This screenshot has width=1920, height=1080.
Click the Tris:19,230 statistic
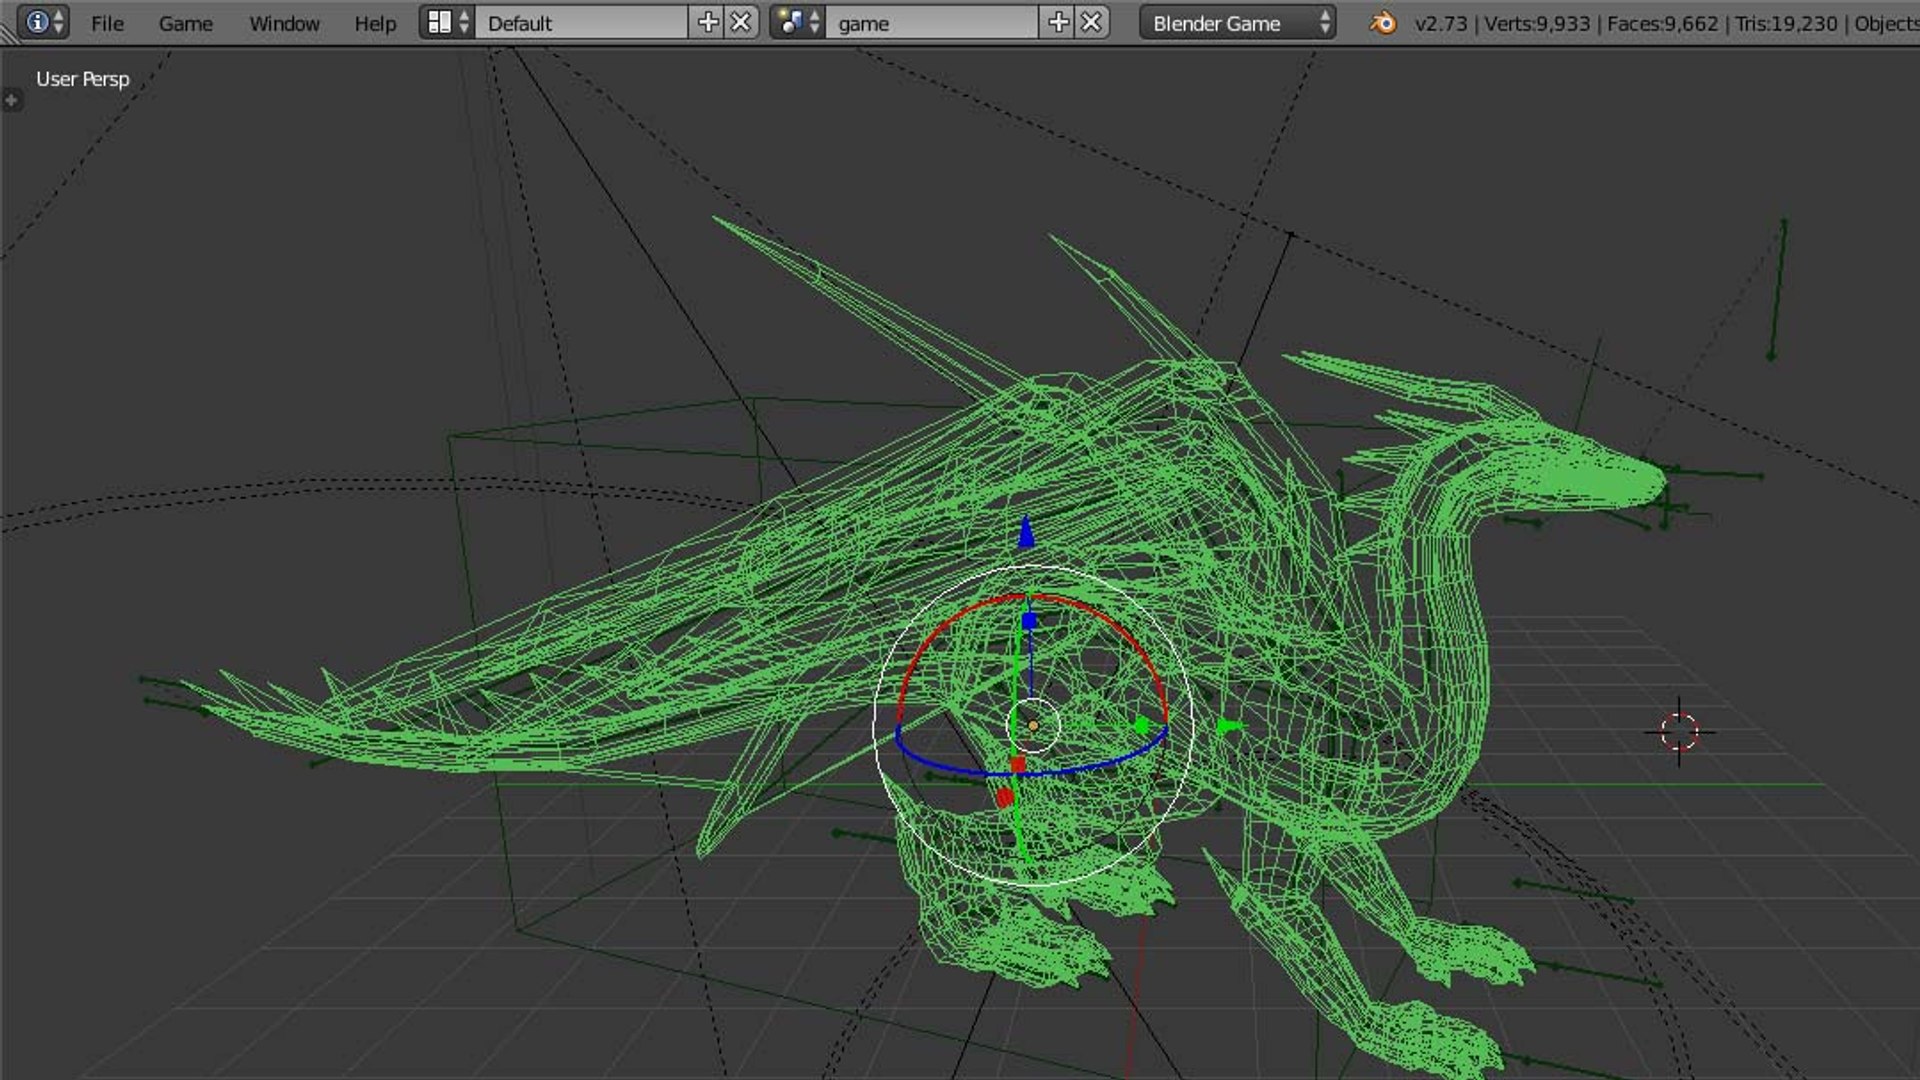1786,23
